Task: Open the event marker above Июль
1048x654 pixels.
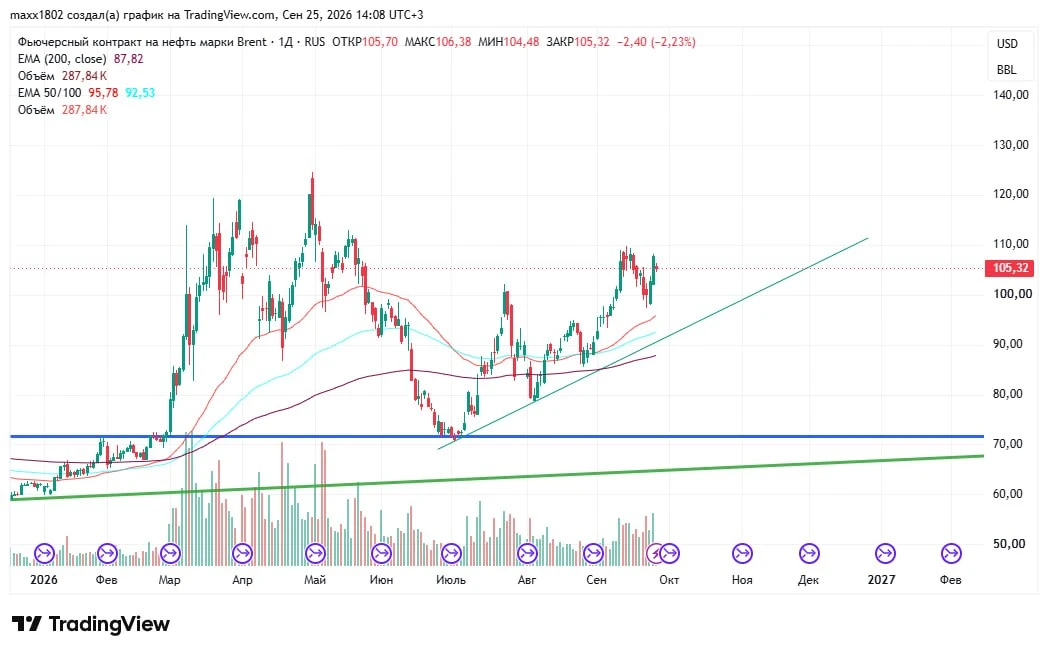Action: tap(451, 554)
